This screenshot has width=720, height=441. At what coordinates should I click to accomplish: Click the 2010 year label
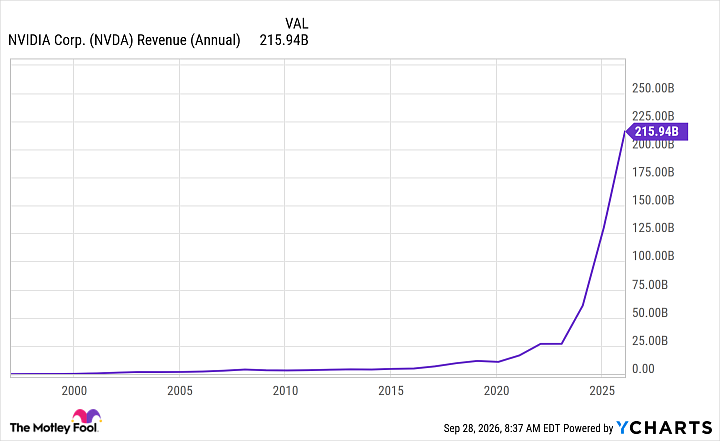click(x=285, y=390)
